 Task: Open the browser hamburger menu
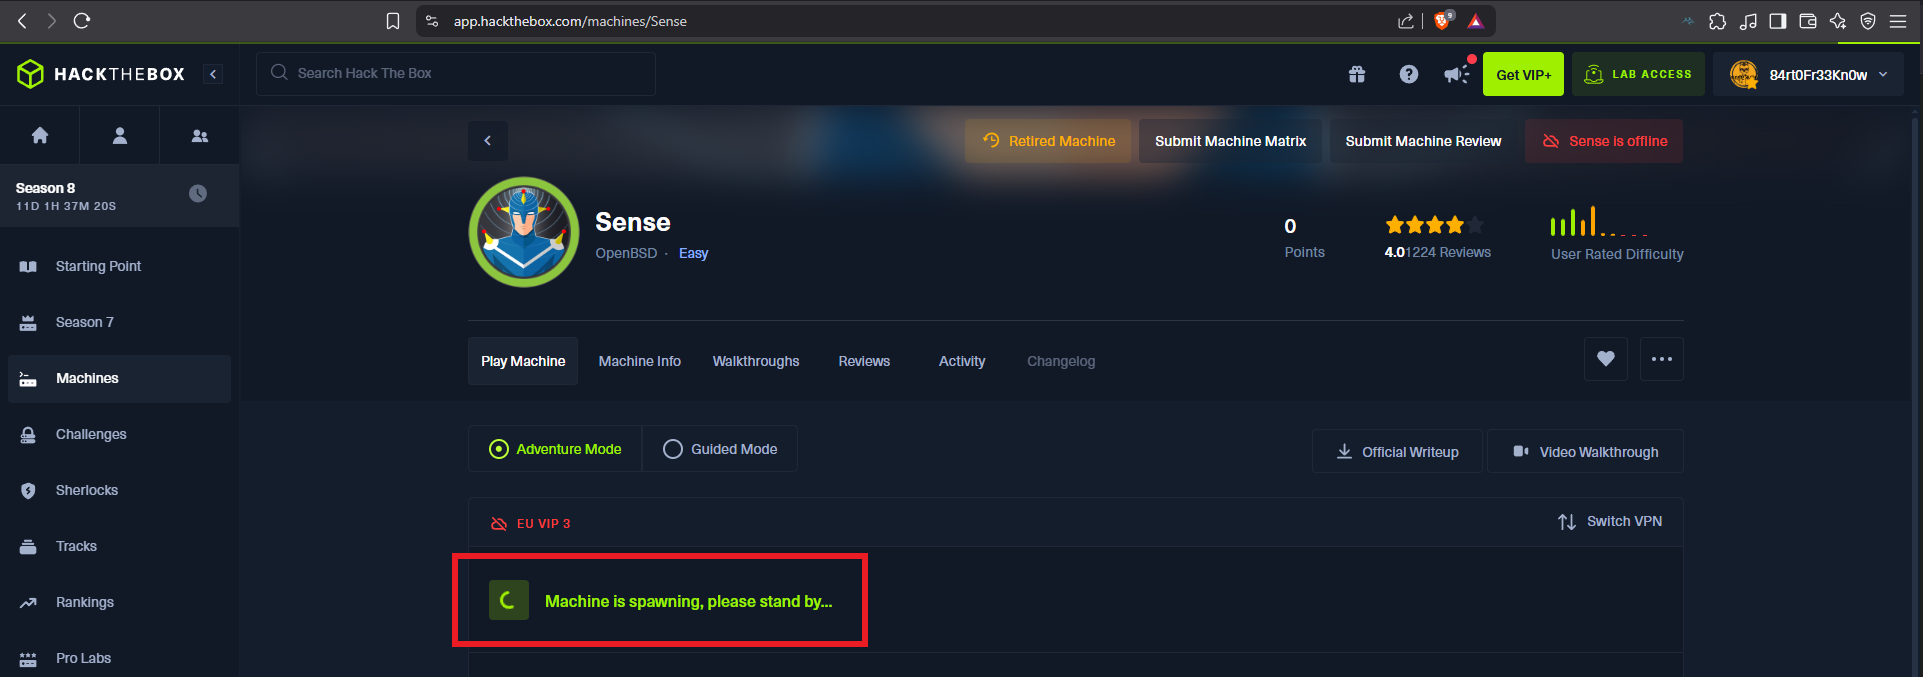pyautogui.click(x=1898, y=21)
